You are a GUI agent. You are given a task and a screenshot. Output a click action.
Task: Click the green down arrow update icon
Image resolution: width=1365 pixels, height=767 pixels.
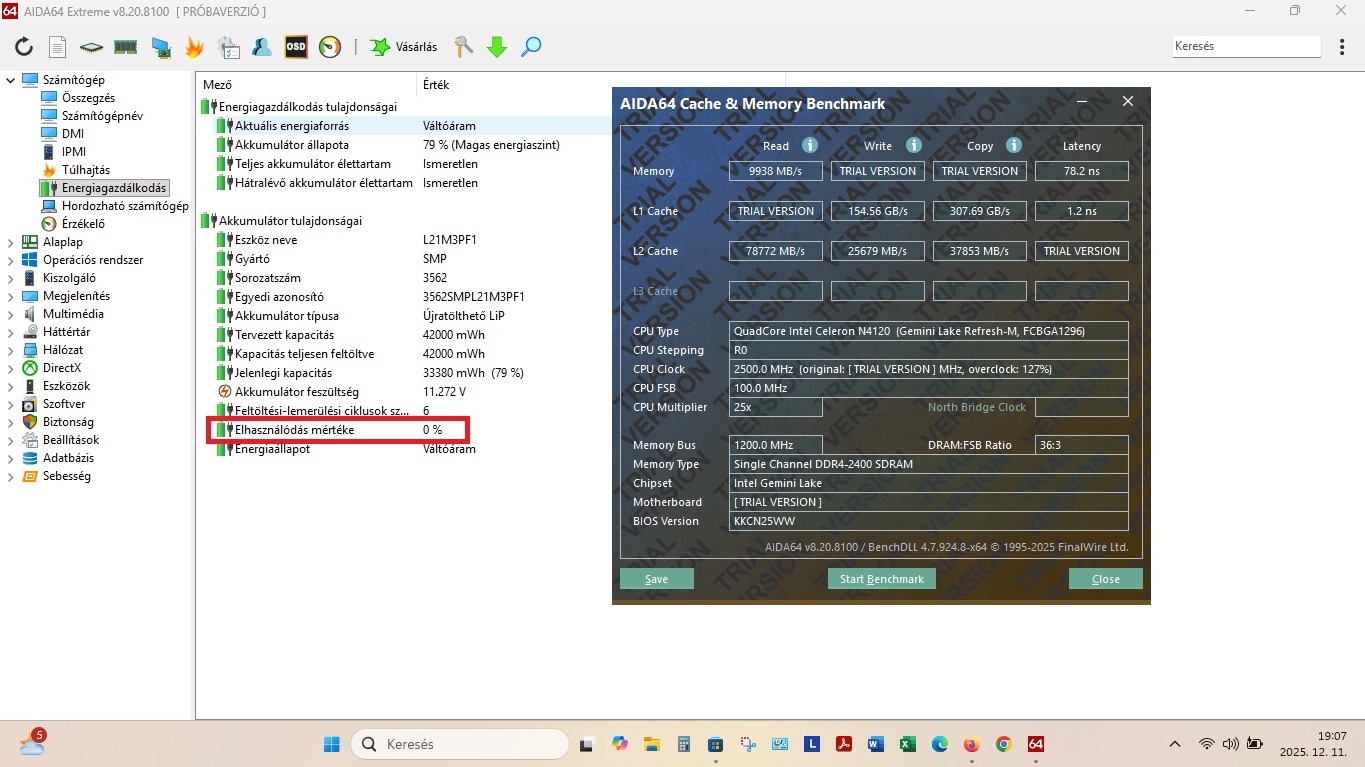[497, 47]
